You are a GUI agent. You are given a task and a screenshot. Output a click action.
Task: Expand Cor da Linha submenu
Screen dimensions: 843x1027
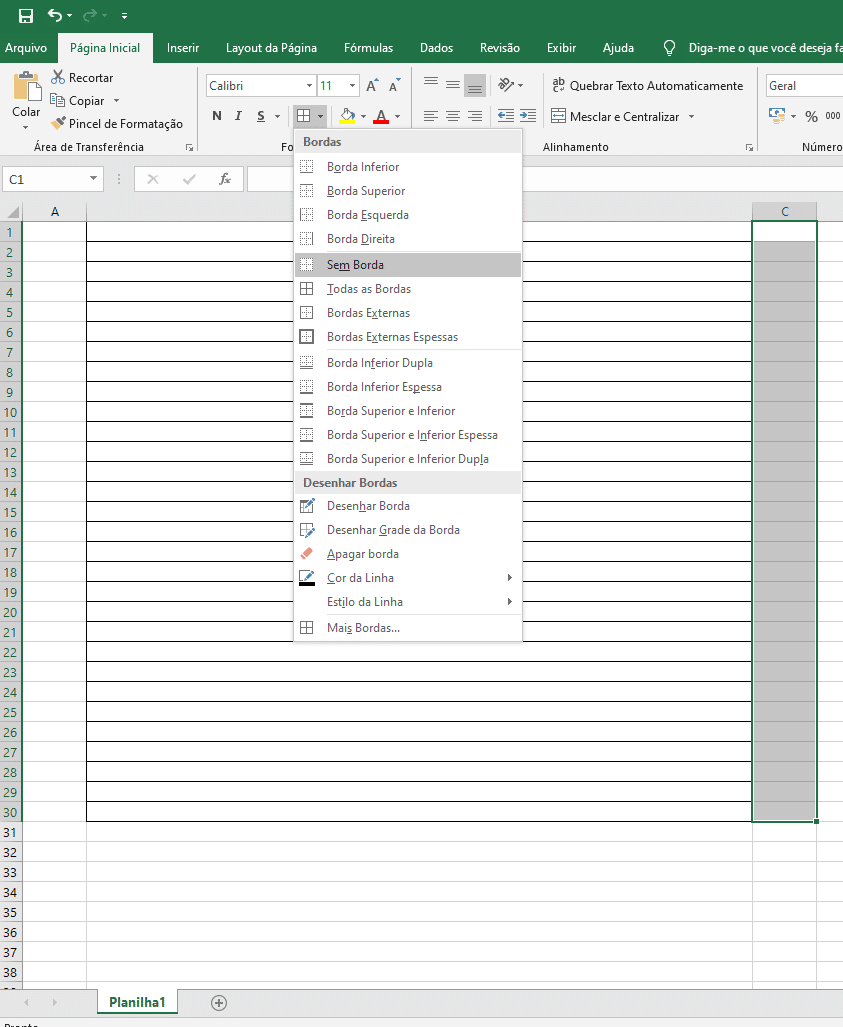click(x=407, y=578)
